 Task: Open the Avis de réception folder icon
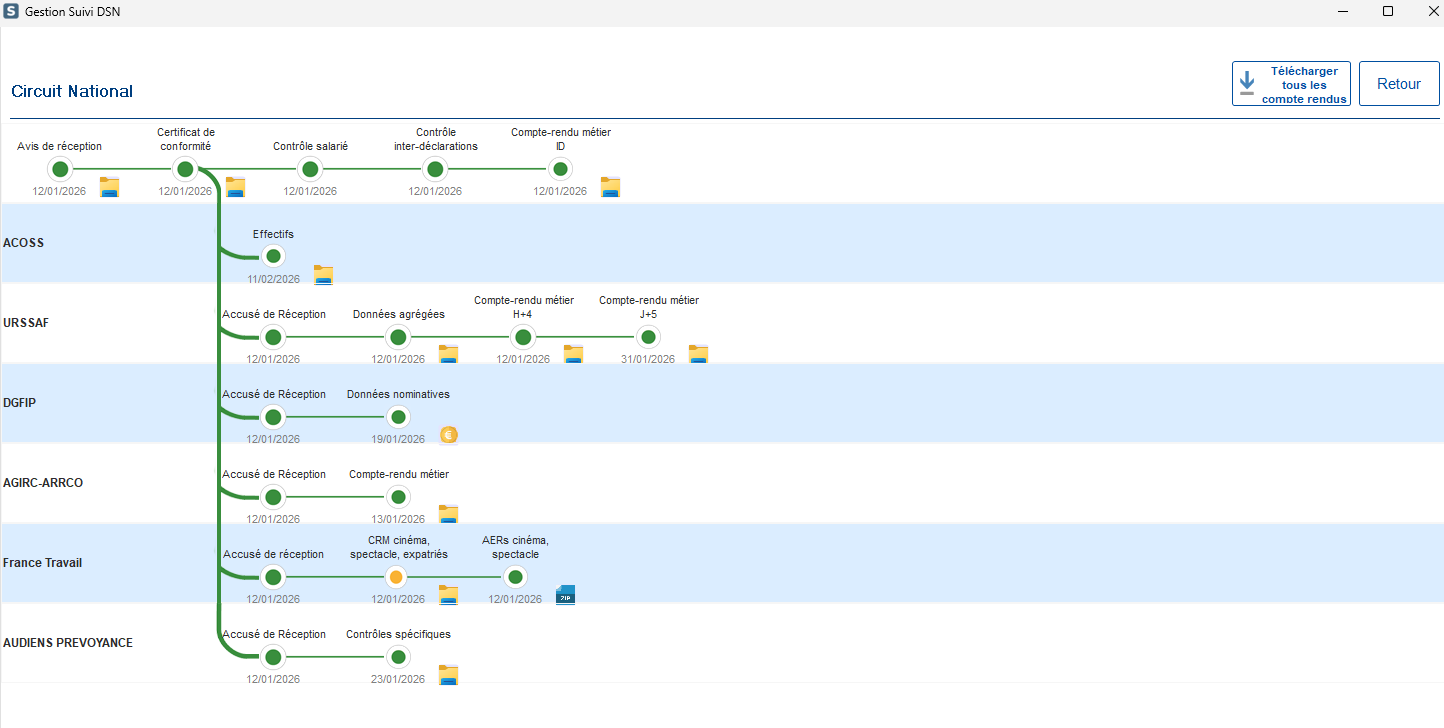tap(109, 187)
